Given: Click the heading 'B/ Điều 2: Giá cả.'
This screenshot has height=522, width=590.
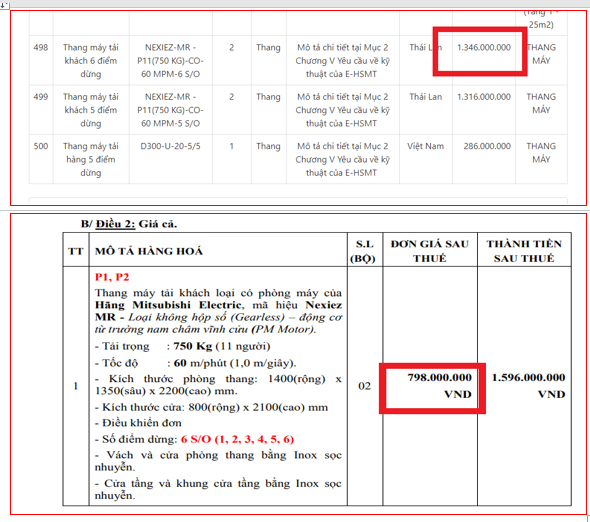Looking at the screenshot, I should click(x=129, y=224).
